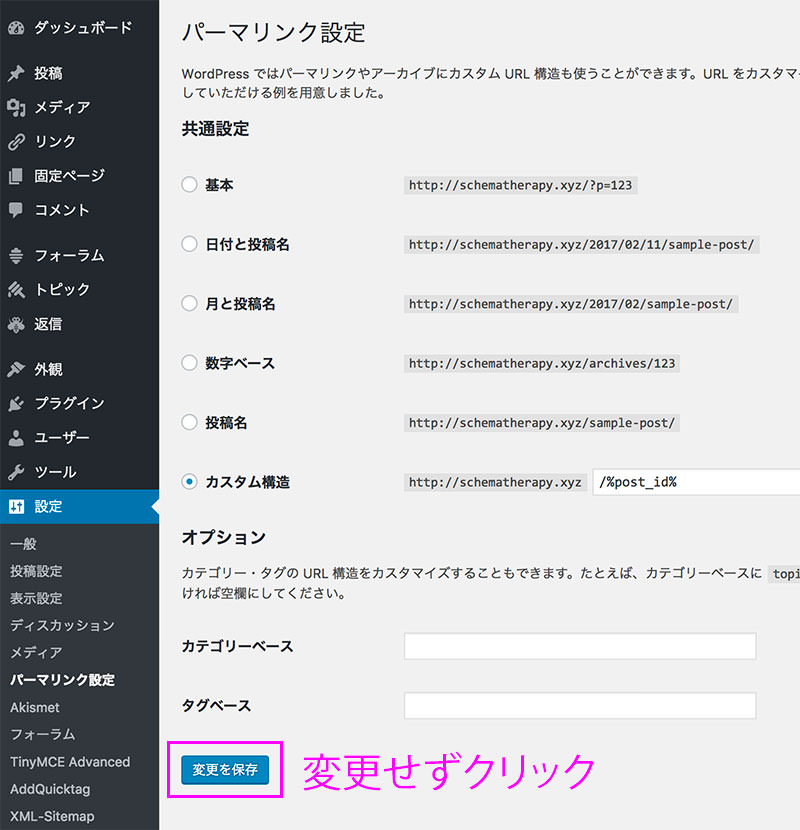This screenshot has width=800, height=830.
Task: Select the トピック icon
Action: [x=18, y=290]
